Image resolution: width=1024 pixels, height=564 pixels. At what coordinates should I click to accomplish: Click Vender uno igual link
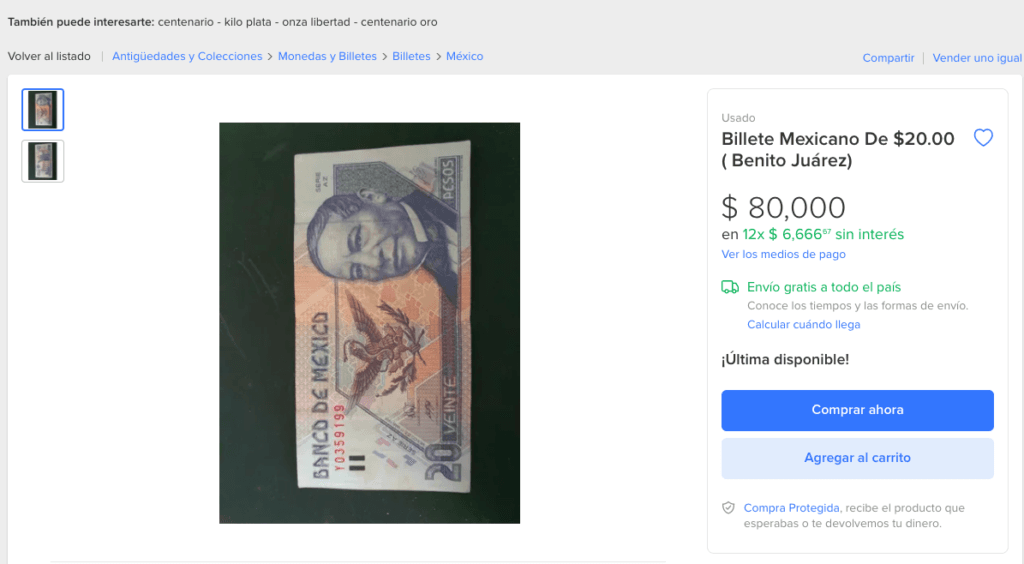[x=977, y=58]
